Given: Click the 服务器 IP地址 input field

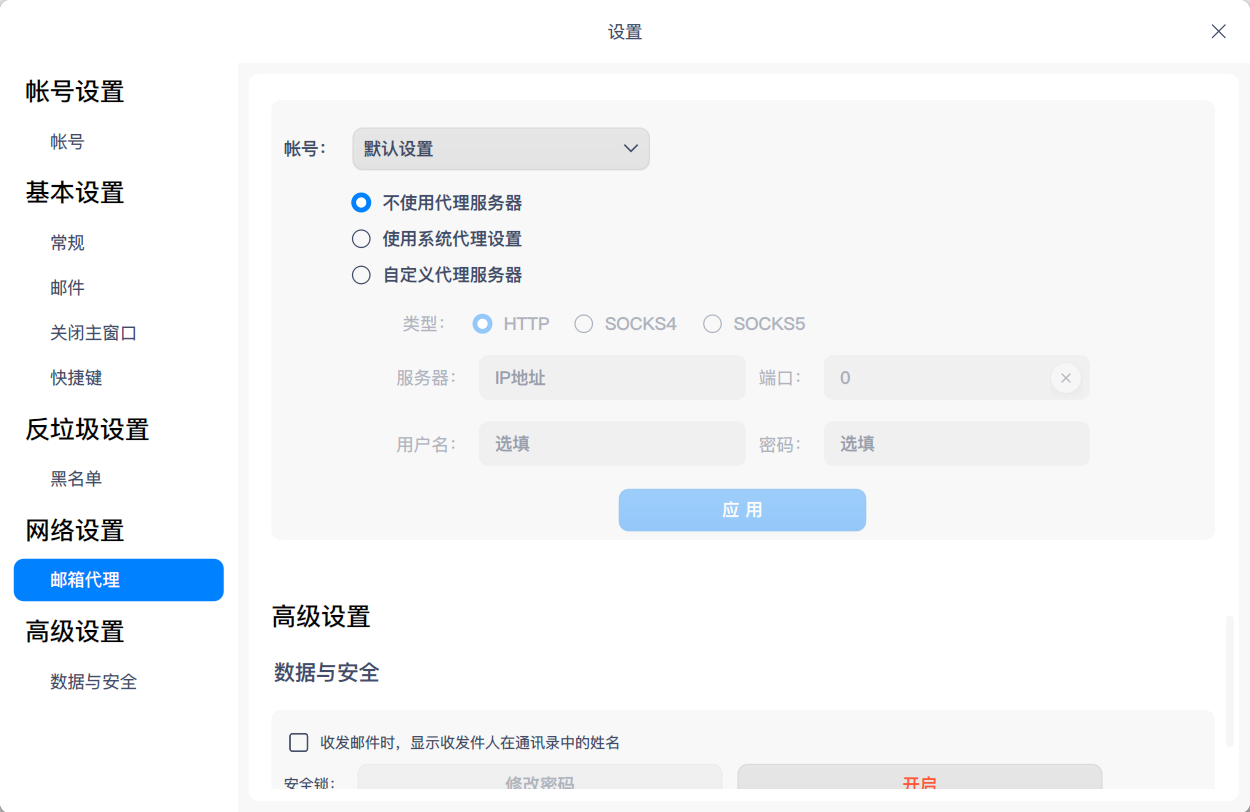Looking at the screenshot, I should click(610, 378).
